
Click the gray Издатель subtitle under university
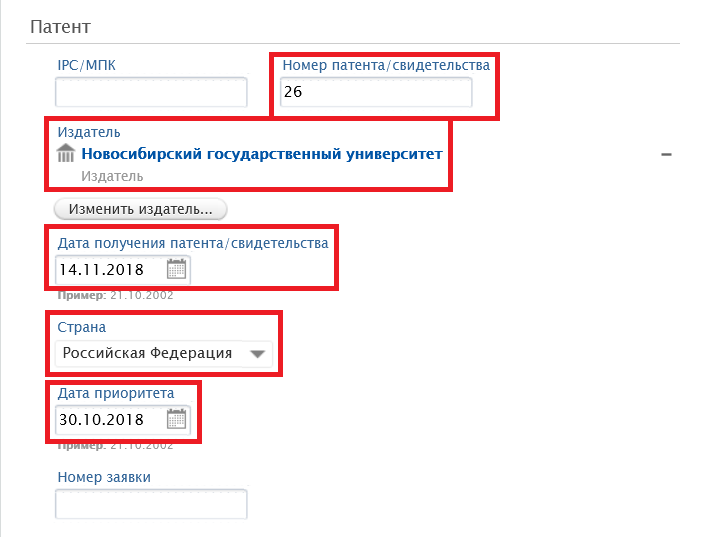[x=112, y=176]
